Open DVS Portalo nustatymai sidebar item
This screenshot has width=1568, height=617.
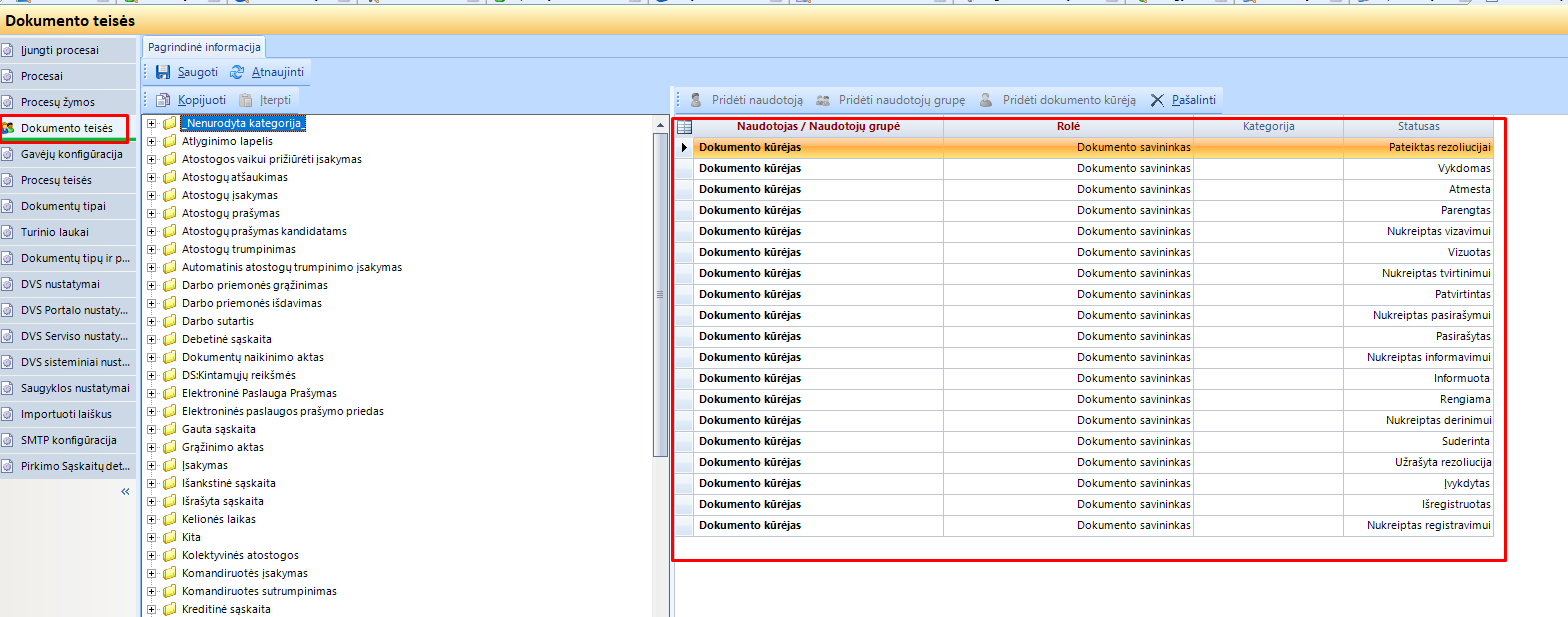click(68, 310)
